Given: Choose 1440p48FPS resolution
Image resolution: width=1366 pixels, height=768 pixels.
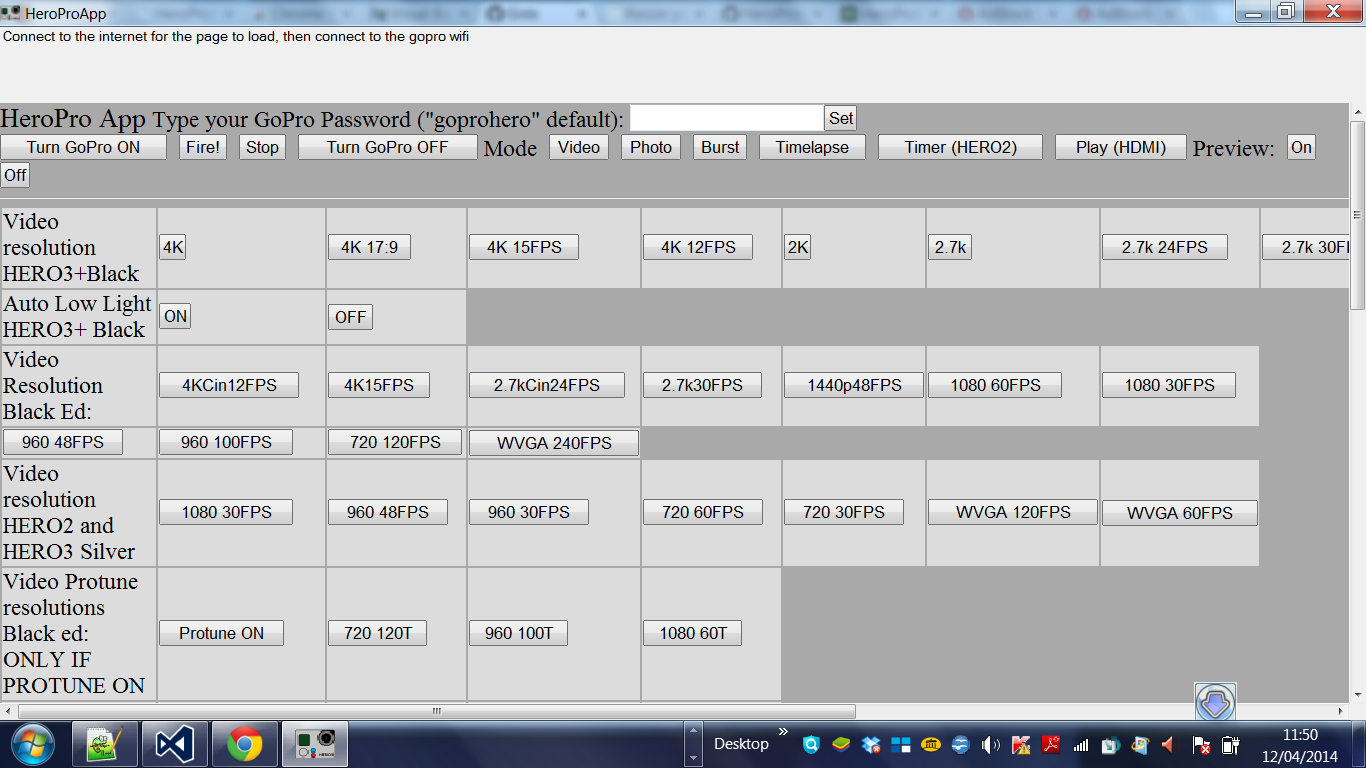Looking at the screenshot, I should pyautogui.click(x=854, y=385).
